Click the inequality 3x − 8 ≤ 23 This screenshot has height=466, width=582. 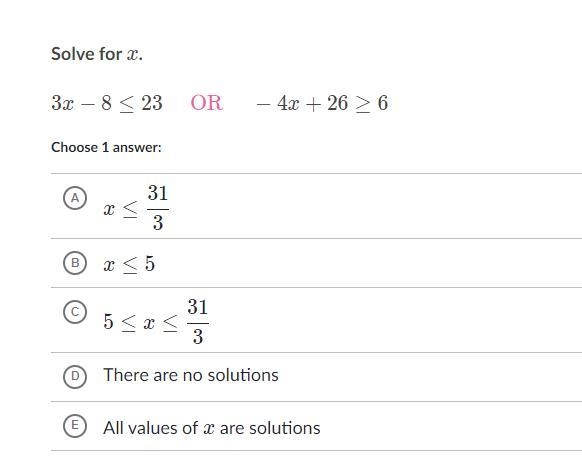click(x=107, y=103)
